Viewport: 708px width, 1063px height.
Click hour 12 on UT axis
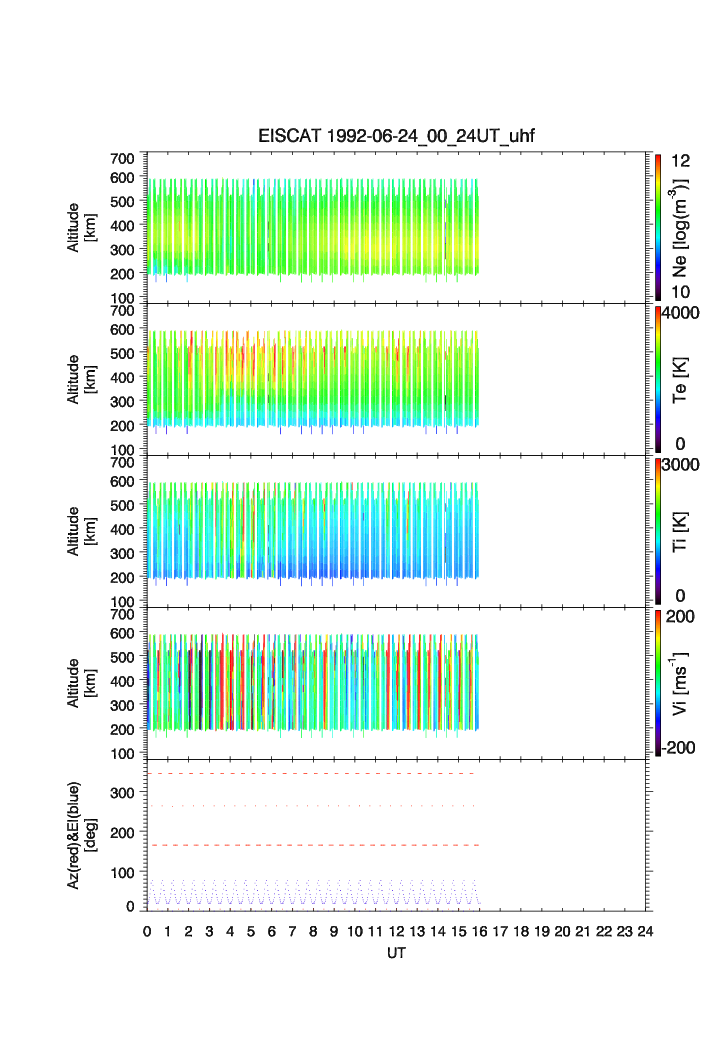pos(396,931)
